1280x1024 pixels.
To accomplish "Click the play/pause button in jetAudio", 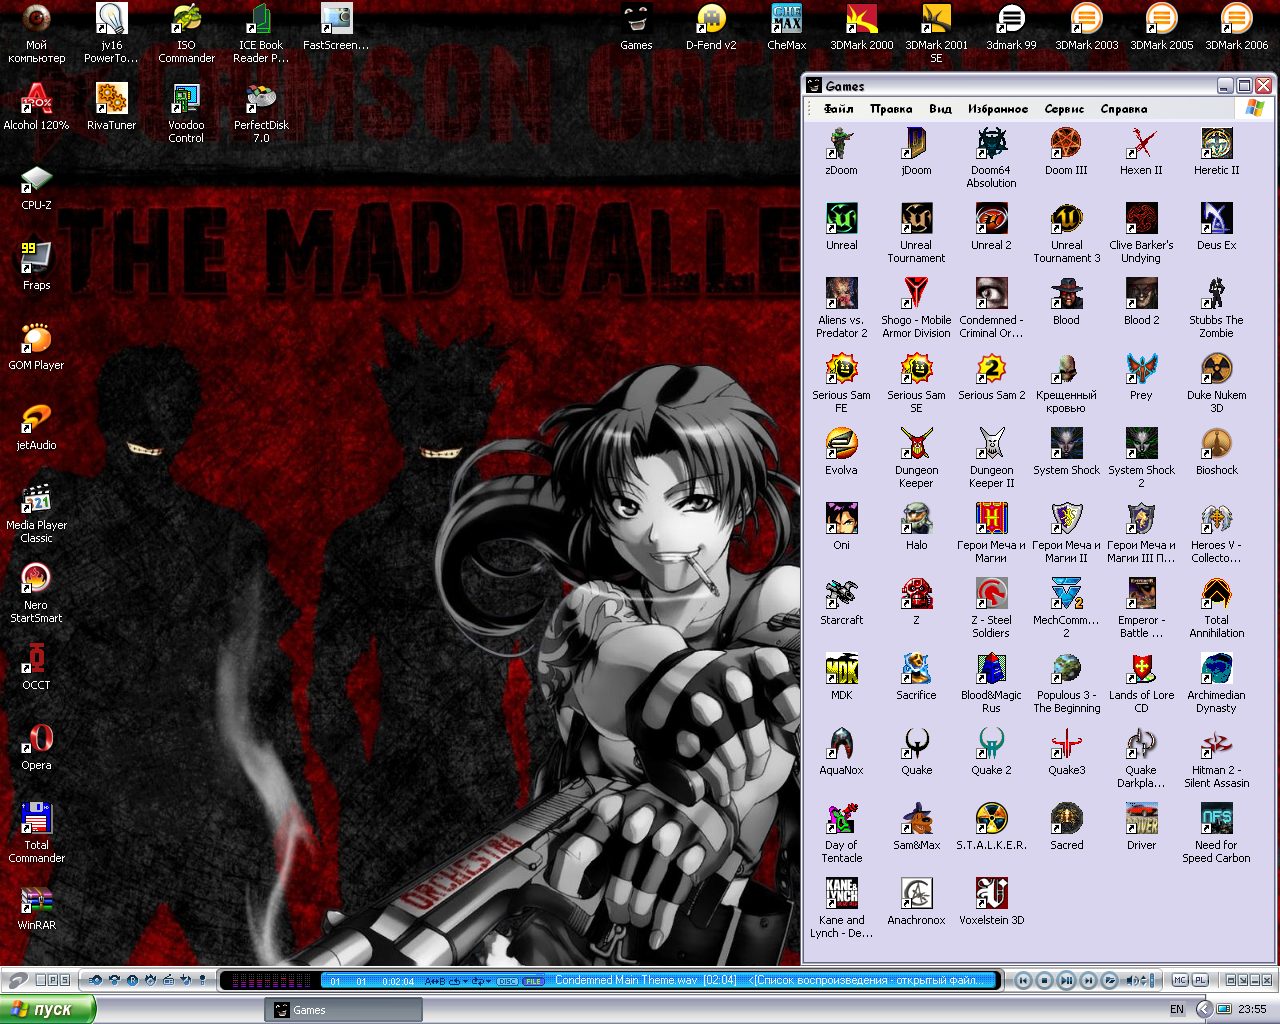I will click(x=1066, y=981).
